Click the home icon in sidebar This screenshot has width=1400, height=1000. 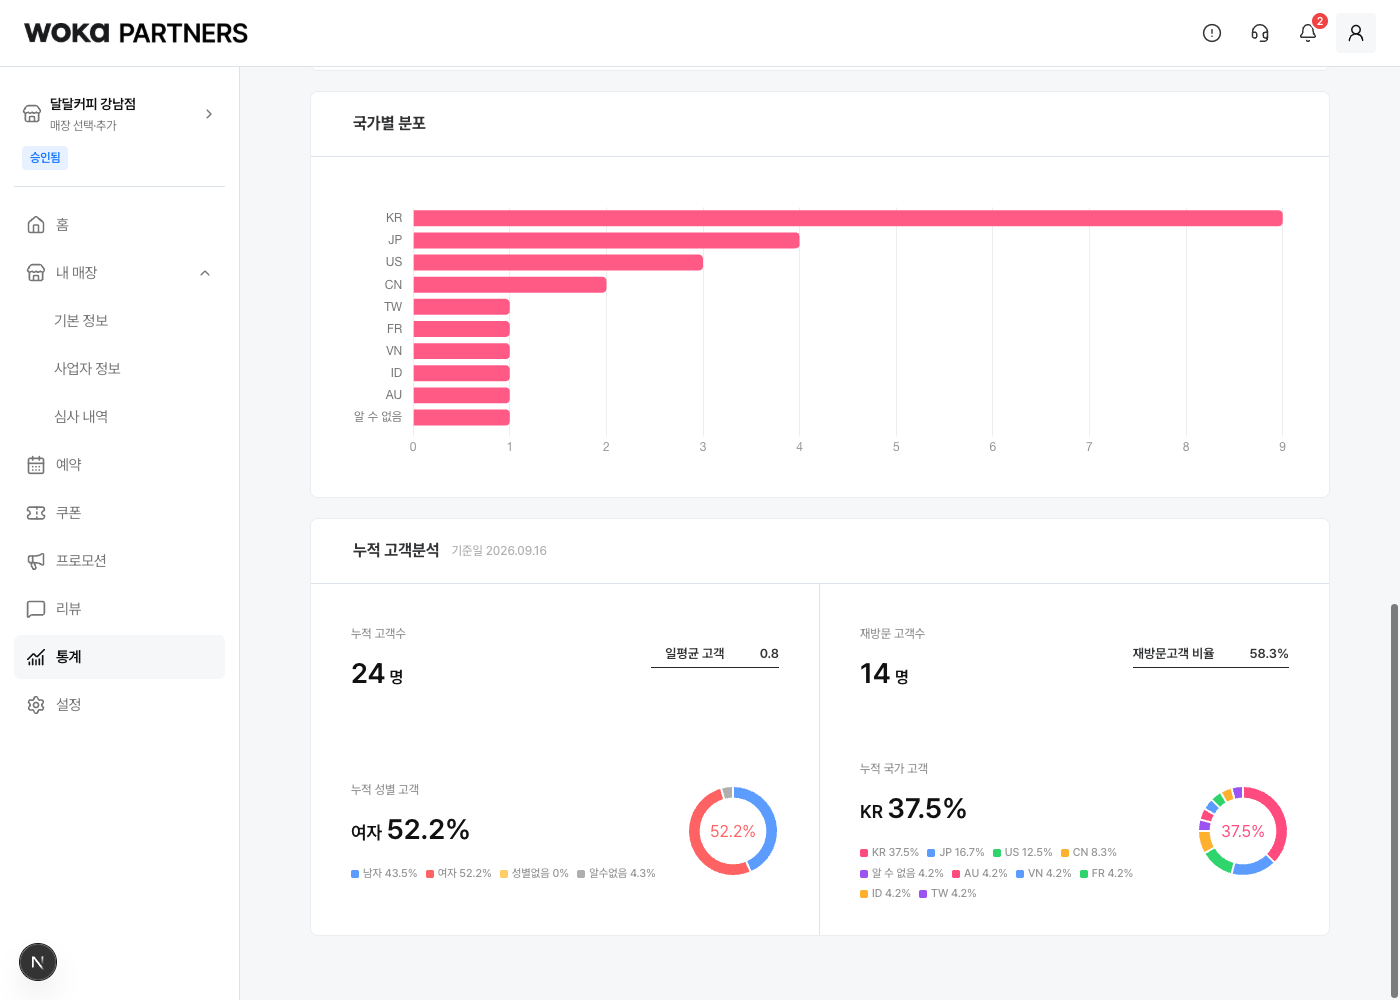coord(36,224)
